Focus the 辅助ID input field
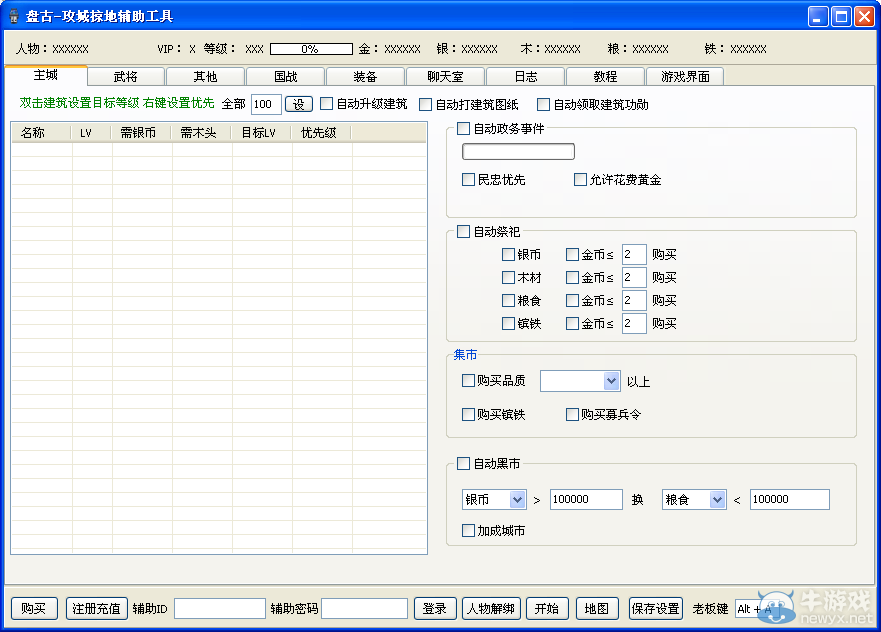 pyautogui.click(x=220, y=608)
